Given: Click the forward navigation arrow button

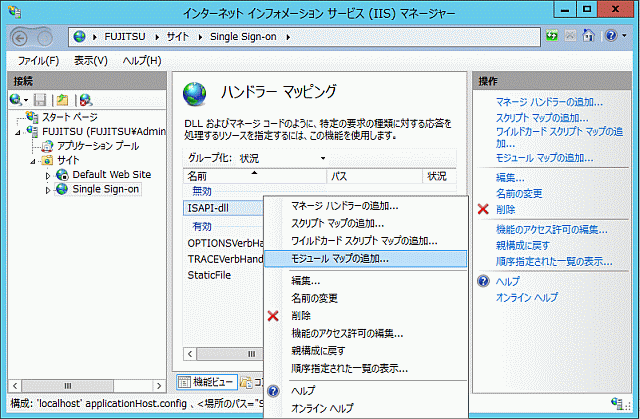Looking at the screenshot, I should click(45, 38).
